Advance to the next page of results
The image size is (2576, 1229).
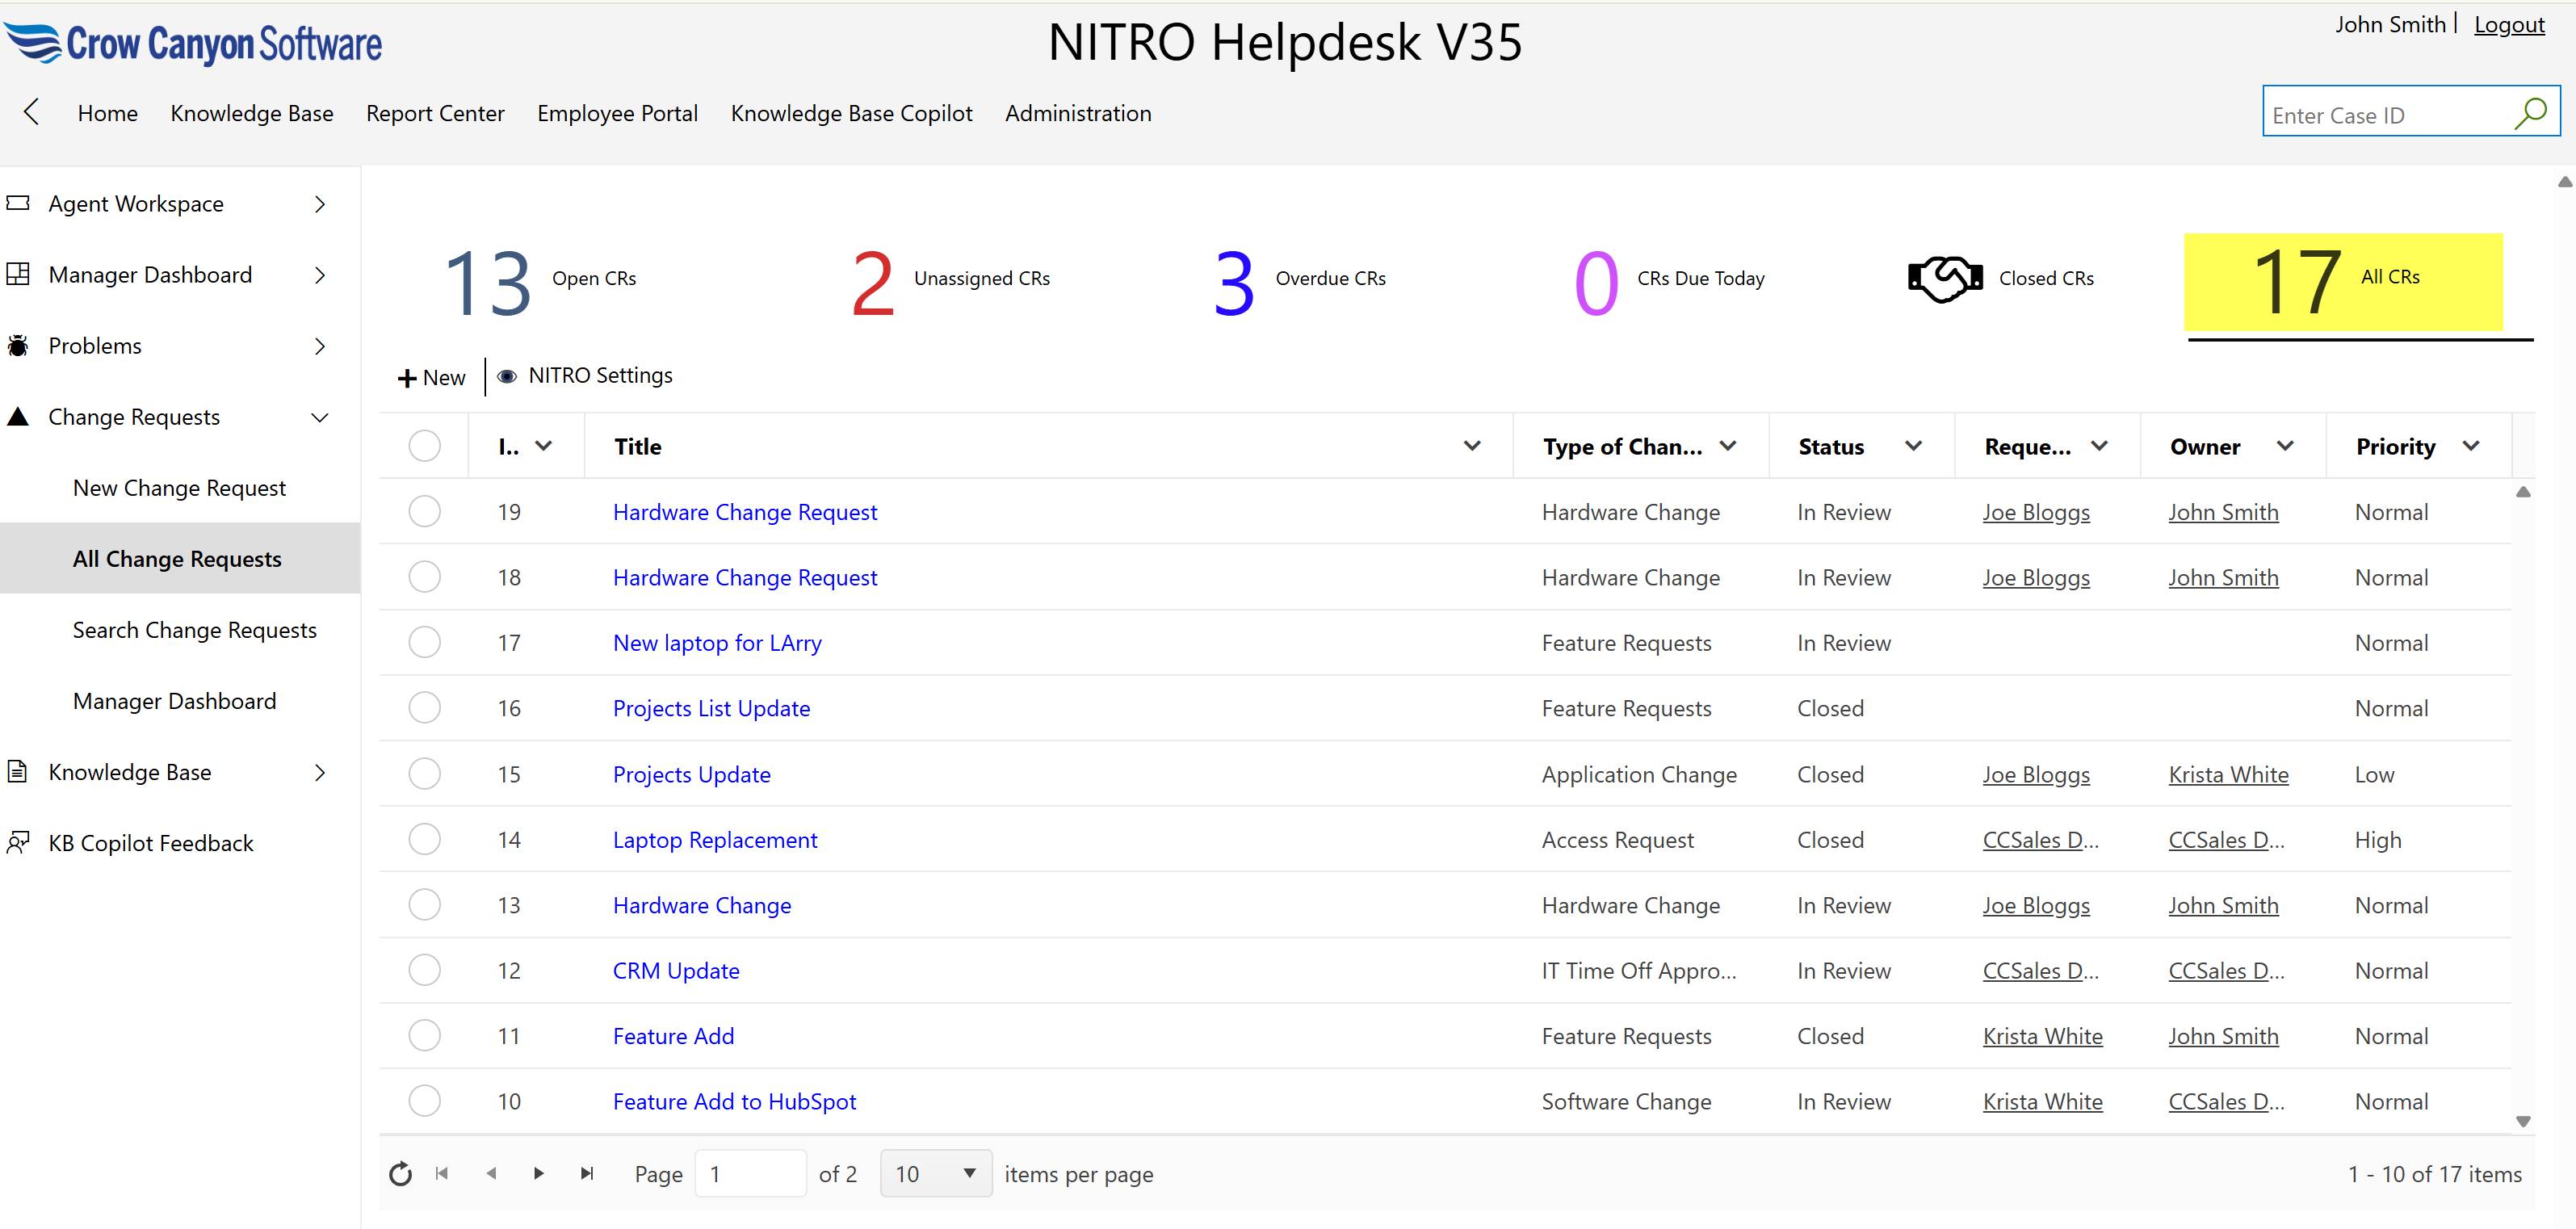(539, 1173)
